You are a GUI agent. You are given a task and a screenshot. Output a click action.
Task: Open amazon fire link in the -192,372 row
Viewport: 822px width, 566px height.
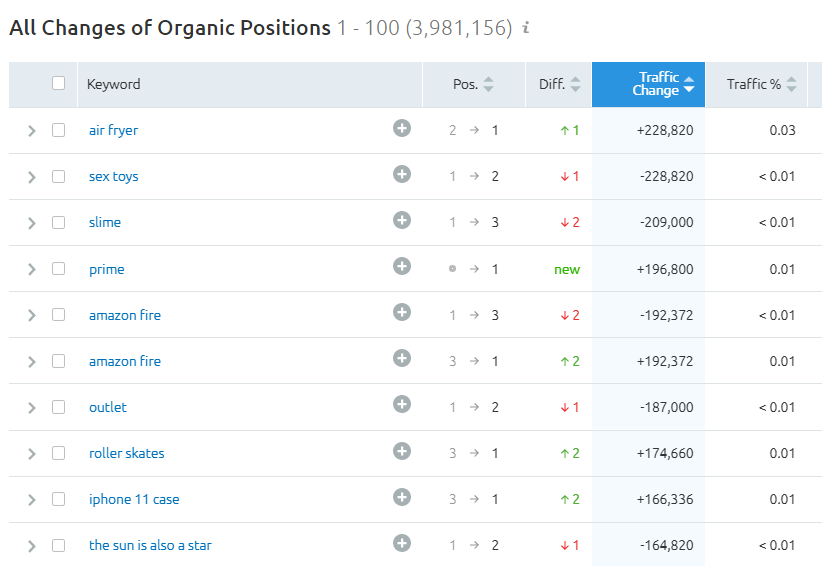125,315
